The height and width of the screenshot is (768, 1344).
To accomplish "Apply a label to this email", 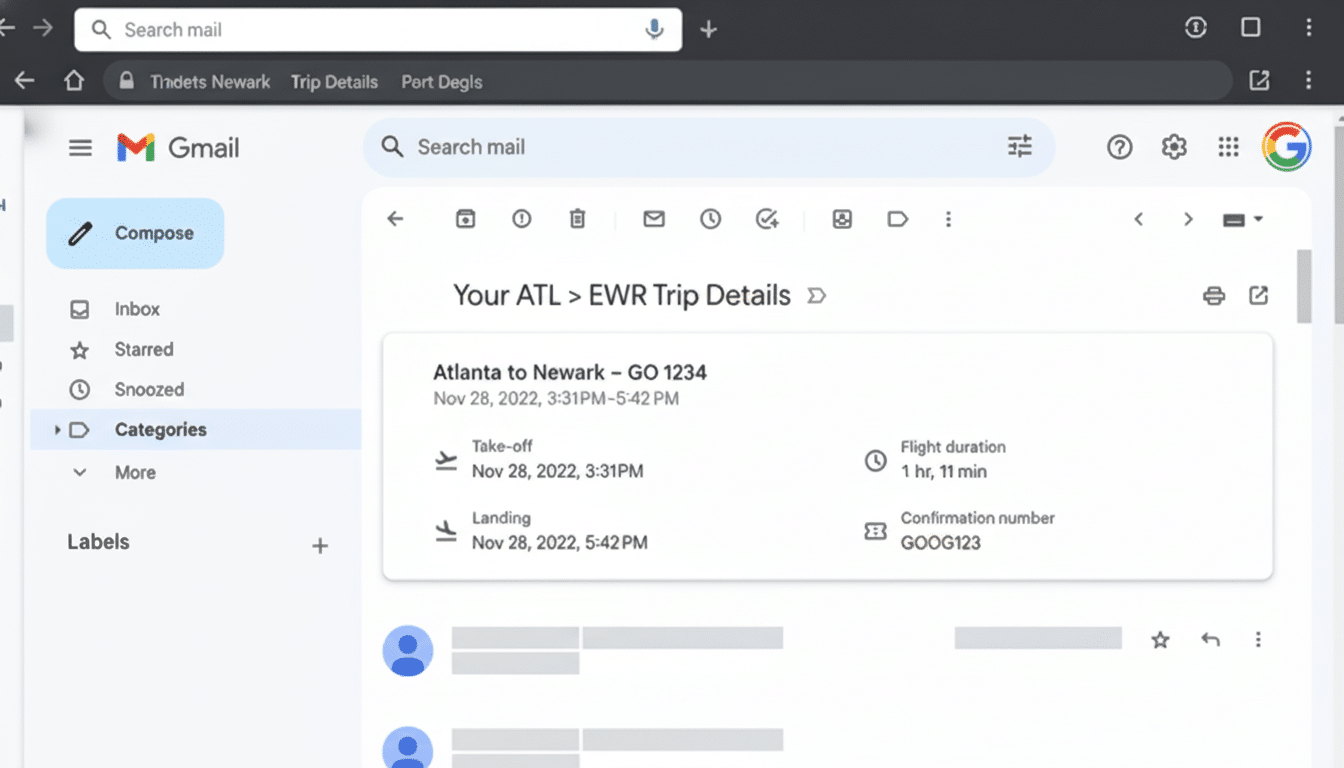I will point(898,218).
